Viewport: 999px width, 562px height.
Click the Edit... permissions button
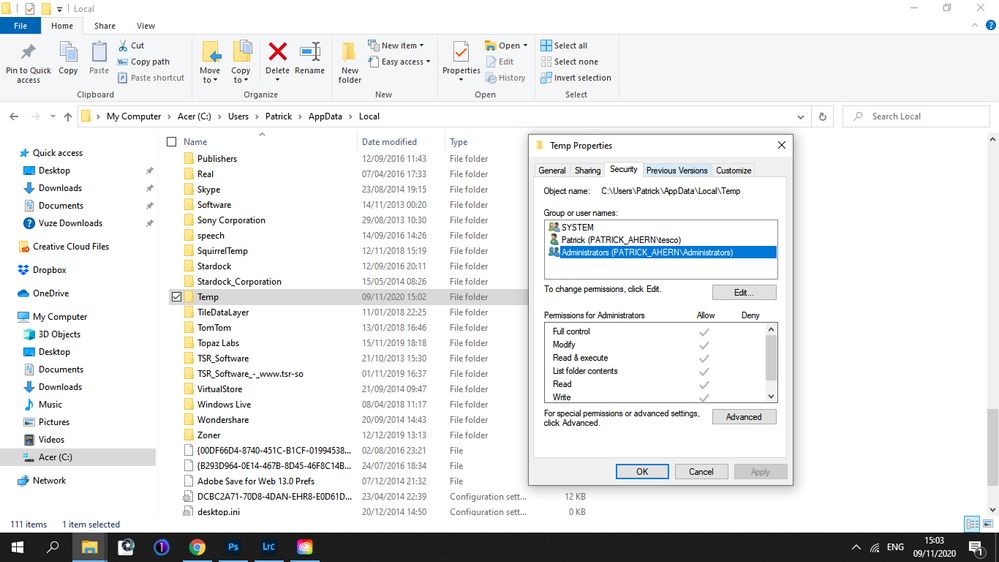pyautogui.click(x=744, y=292)
